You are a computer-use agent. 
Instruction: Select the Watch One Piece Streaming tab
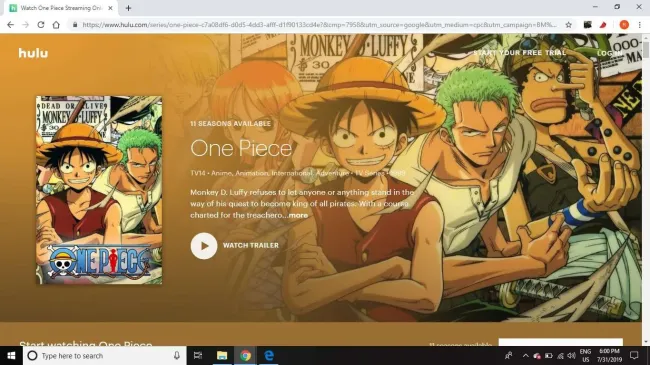tap(61, 8)
